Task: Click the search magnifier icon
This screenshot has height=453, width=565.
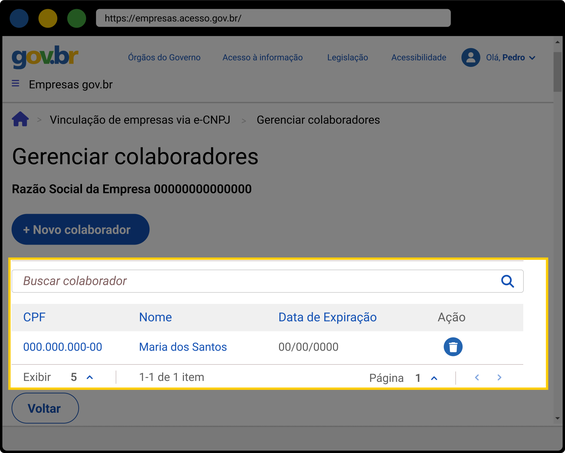Action: coord(507,281)
